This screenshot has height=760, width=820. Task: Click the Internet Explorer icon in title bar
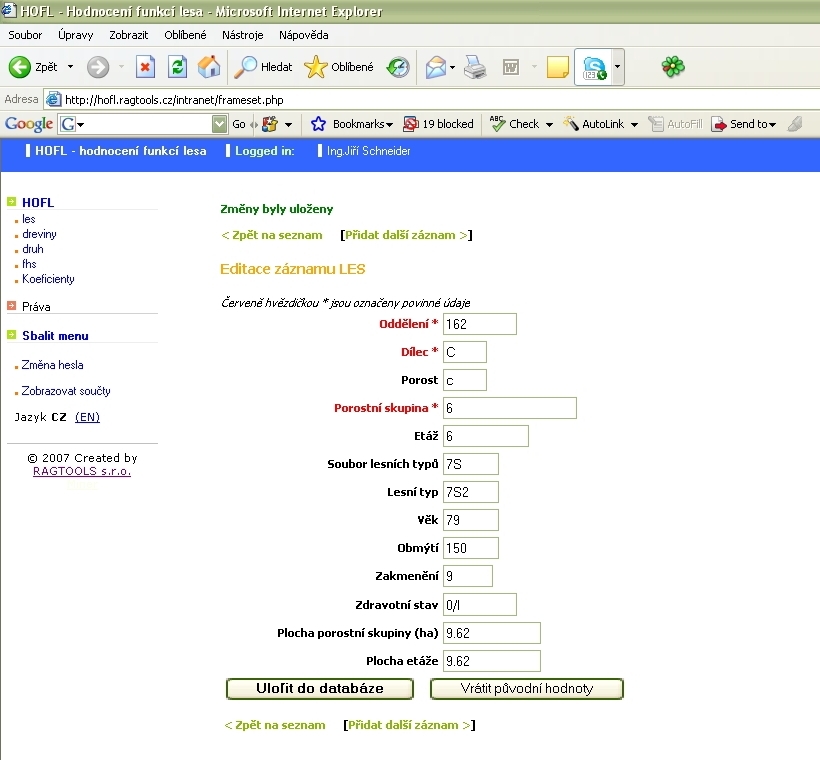(x=9, y=10)
